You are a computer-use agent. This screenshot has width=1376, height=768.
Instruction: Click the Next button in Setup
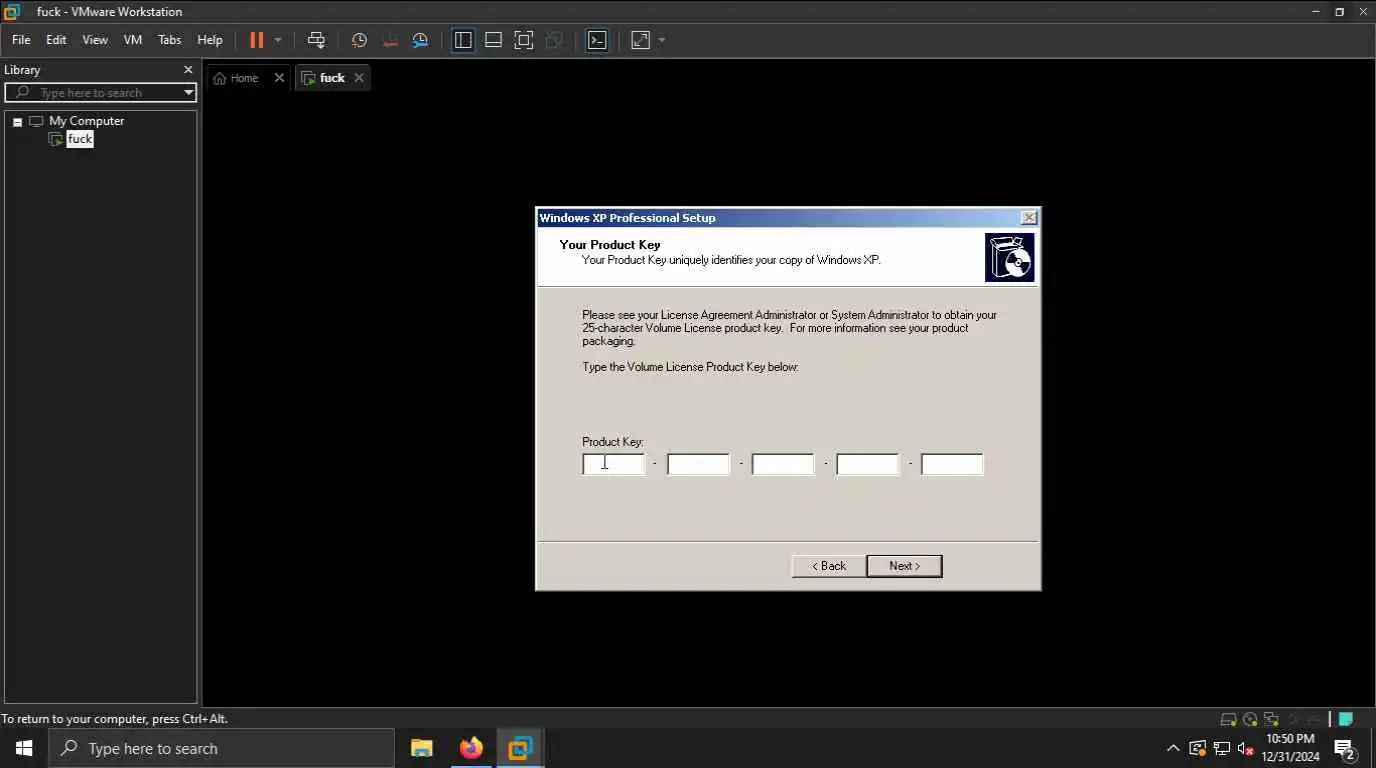pyautogui.click(x=904, y=566)
